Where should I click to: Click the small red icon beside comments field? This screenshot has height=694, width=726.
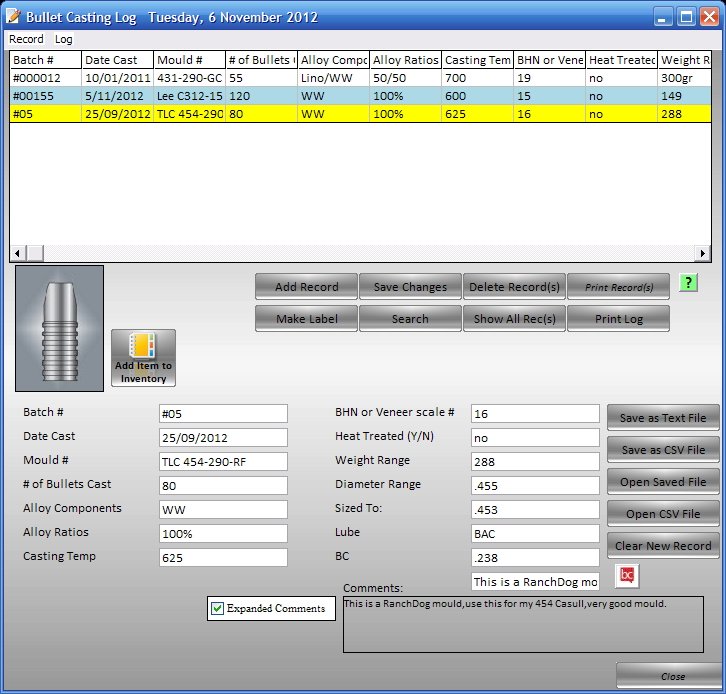[628, 576]
